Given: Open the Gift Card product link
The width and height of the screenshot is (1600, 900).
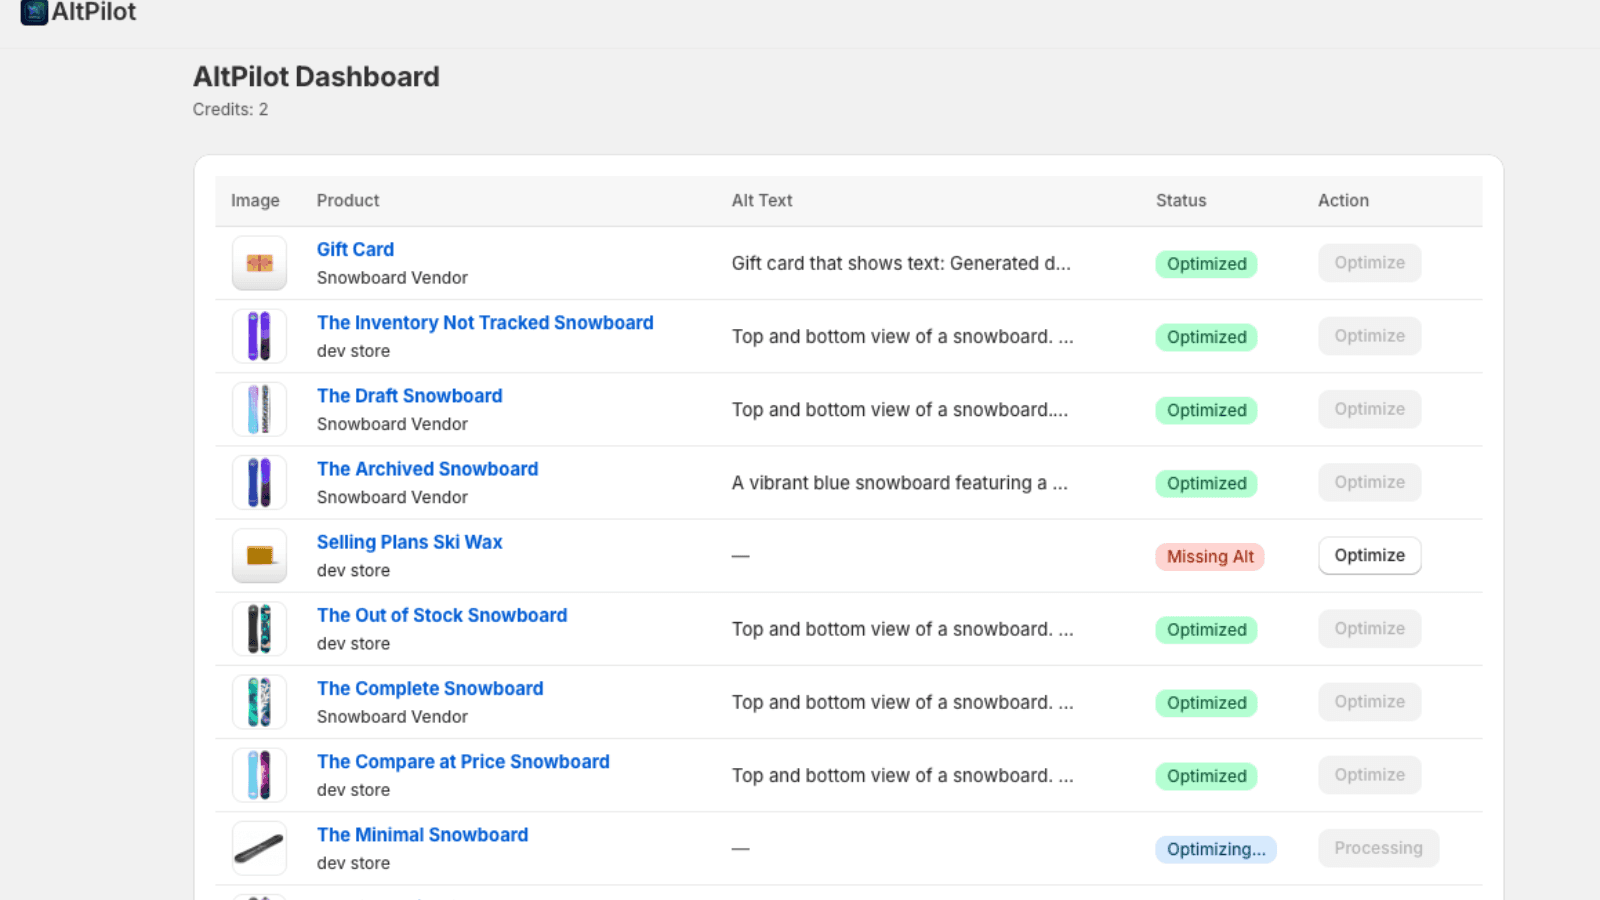Looking at the screenshot, I should pos(355,249).
